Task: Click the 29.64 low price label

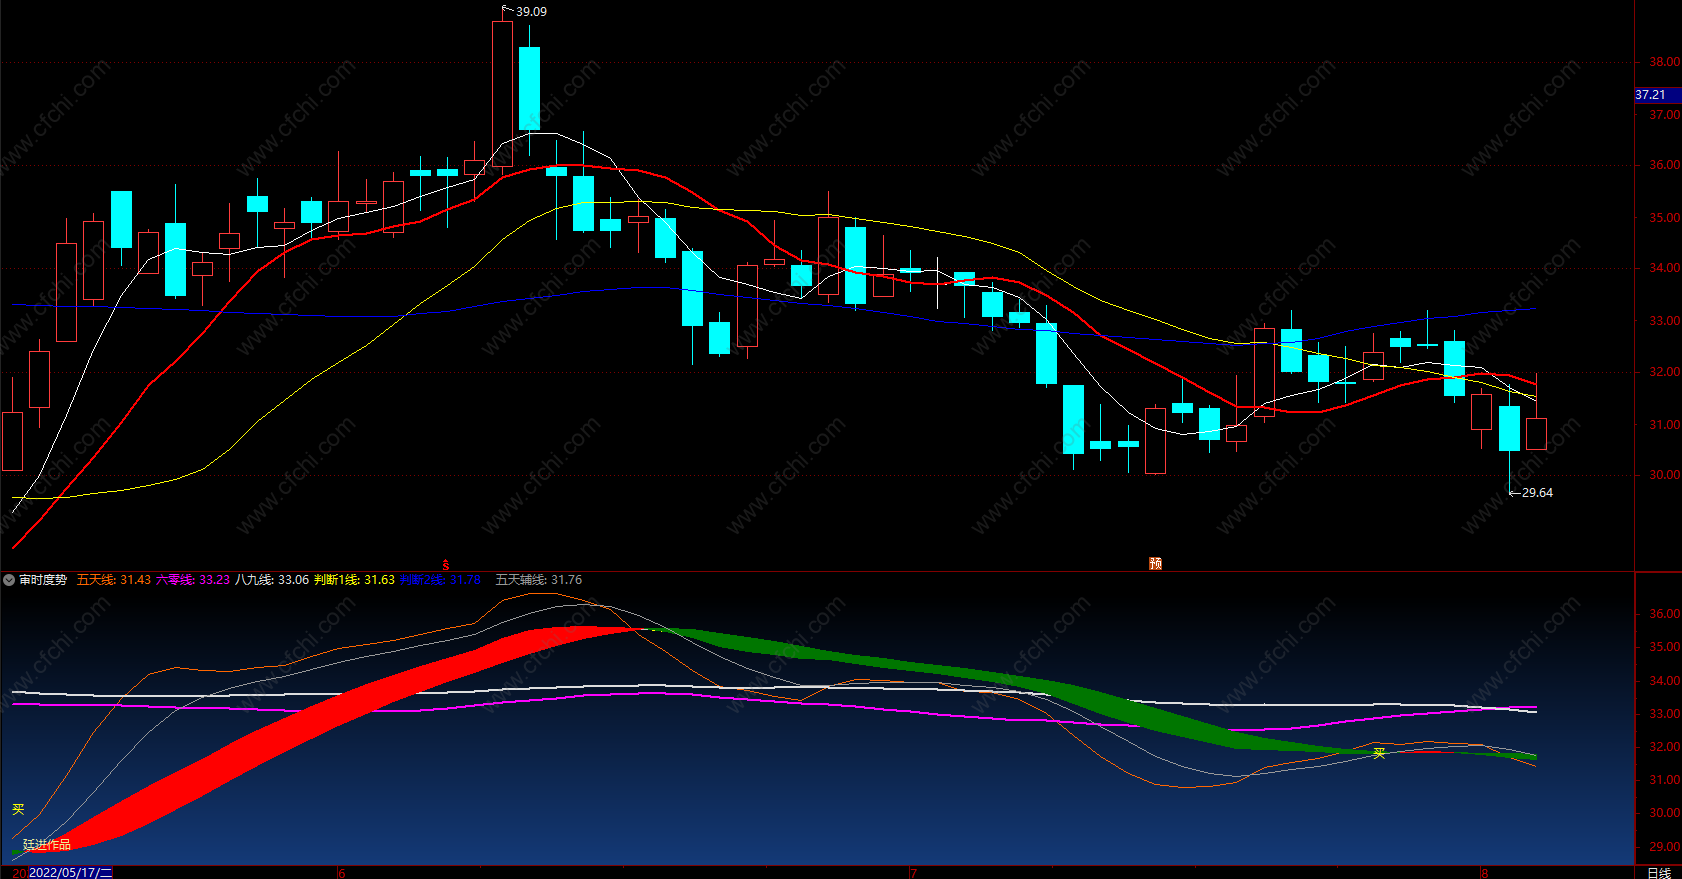Action: (x=1537, y=493)
